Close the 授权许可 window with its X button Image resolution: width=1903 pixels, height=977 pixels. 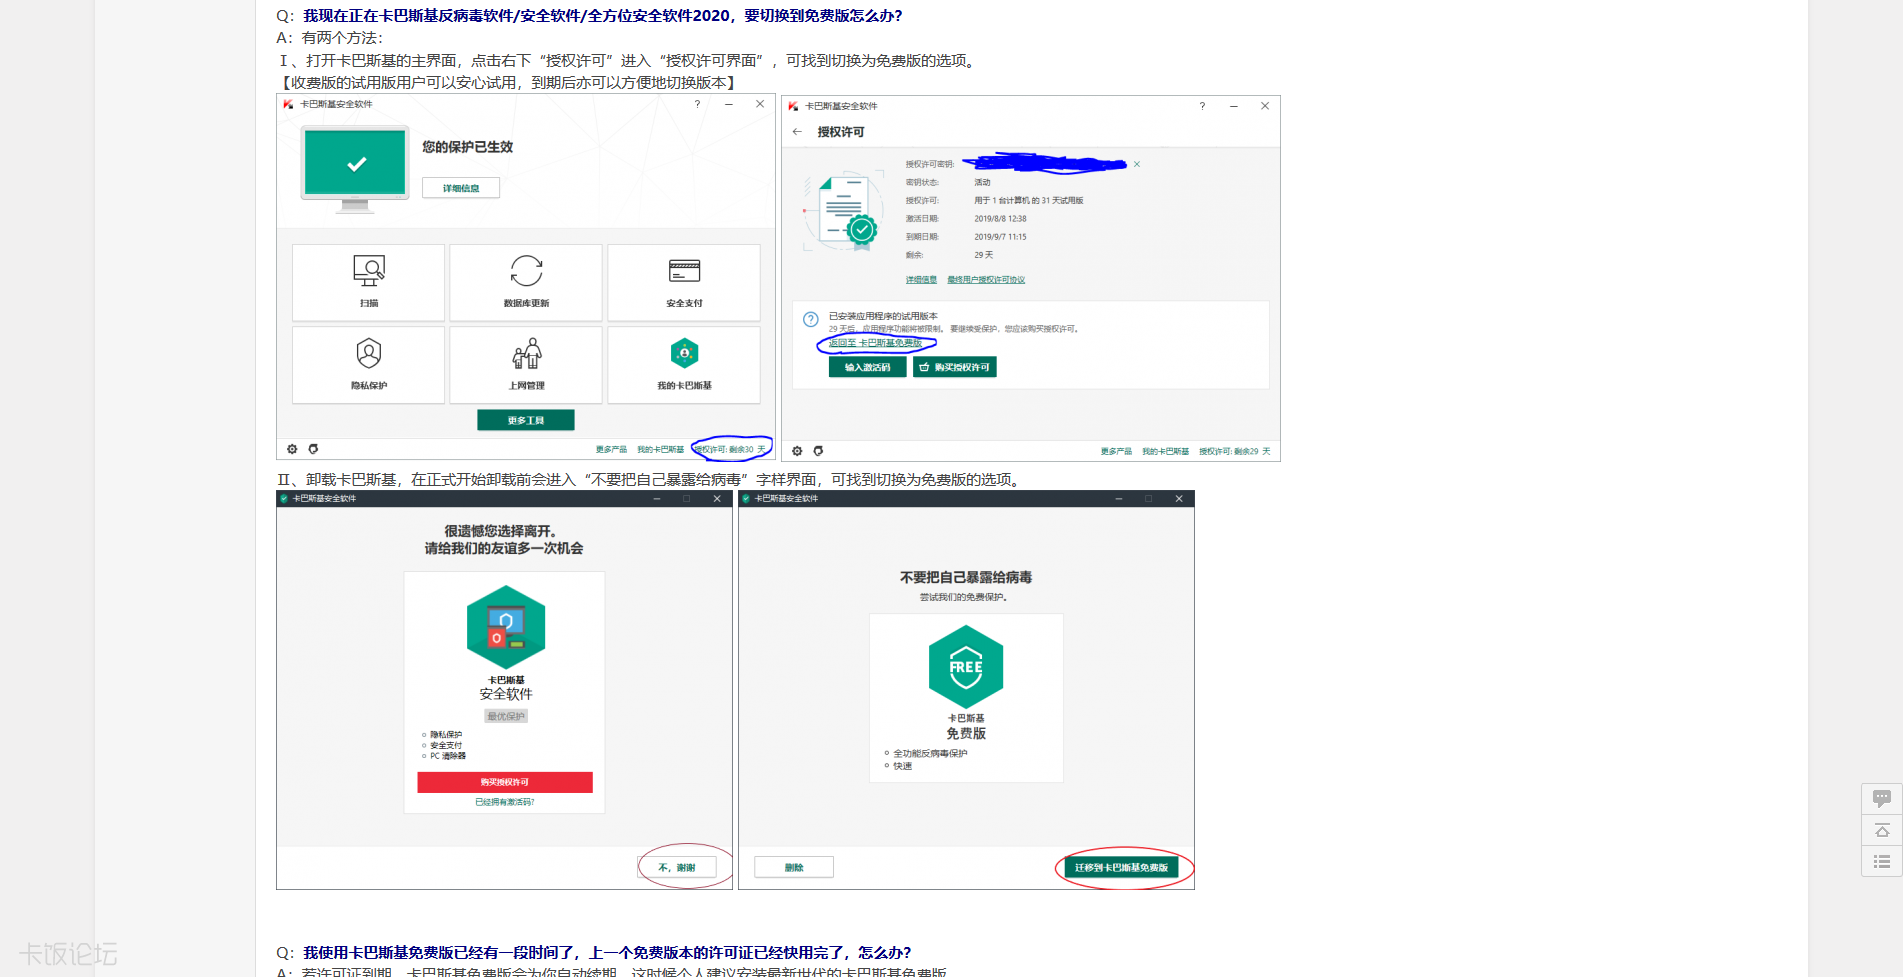tap(1265, 106)
